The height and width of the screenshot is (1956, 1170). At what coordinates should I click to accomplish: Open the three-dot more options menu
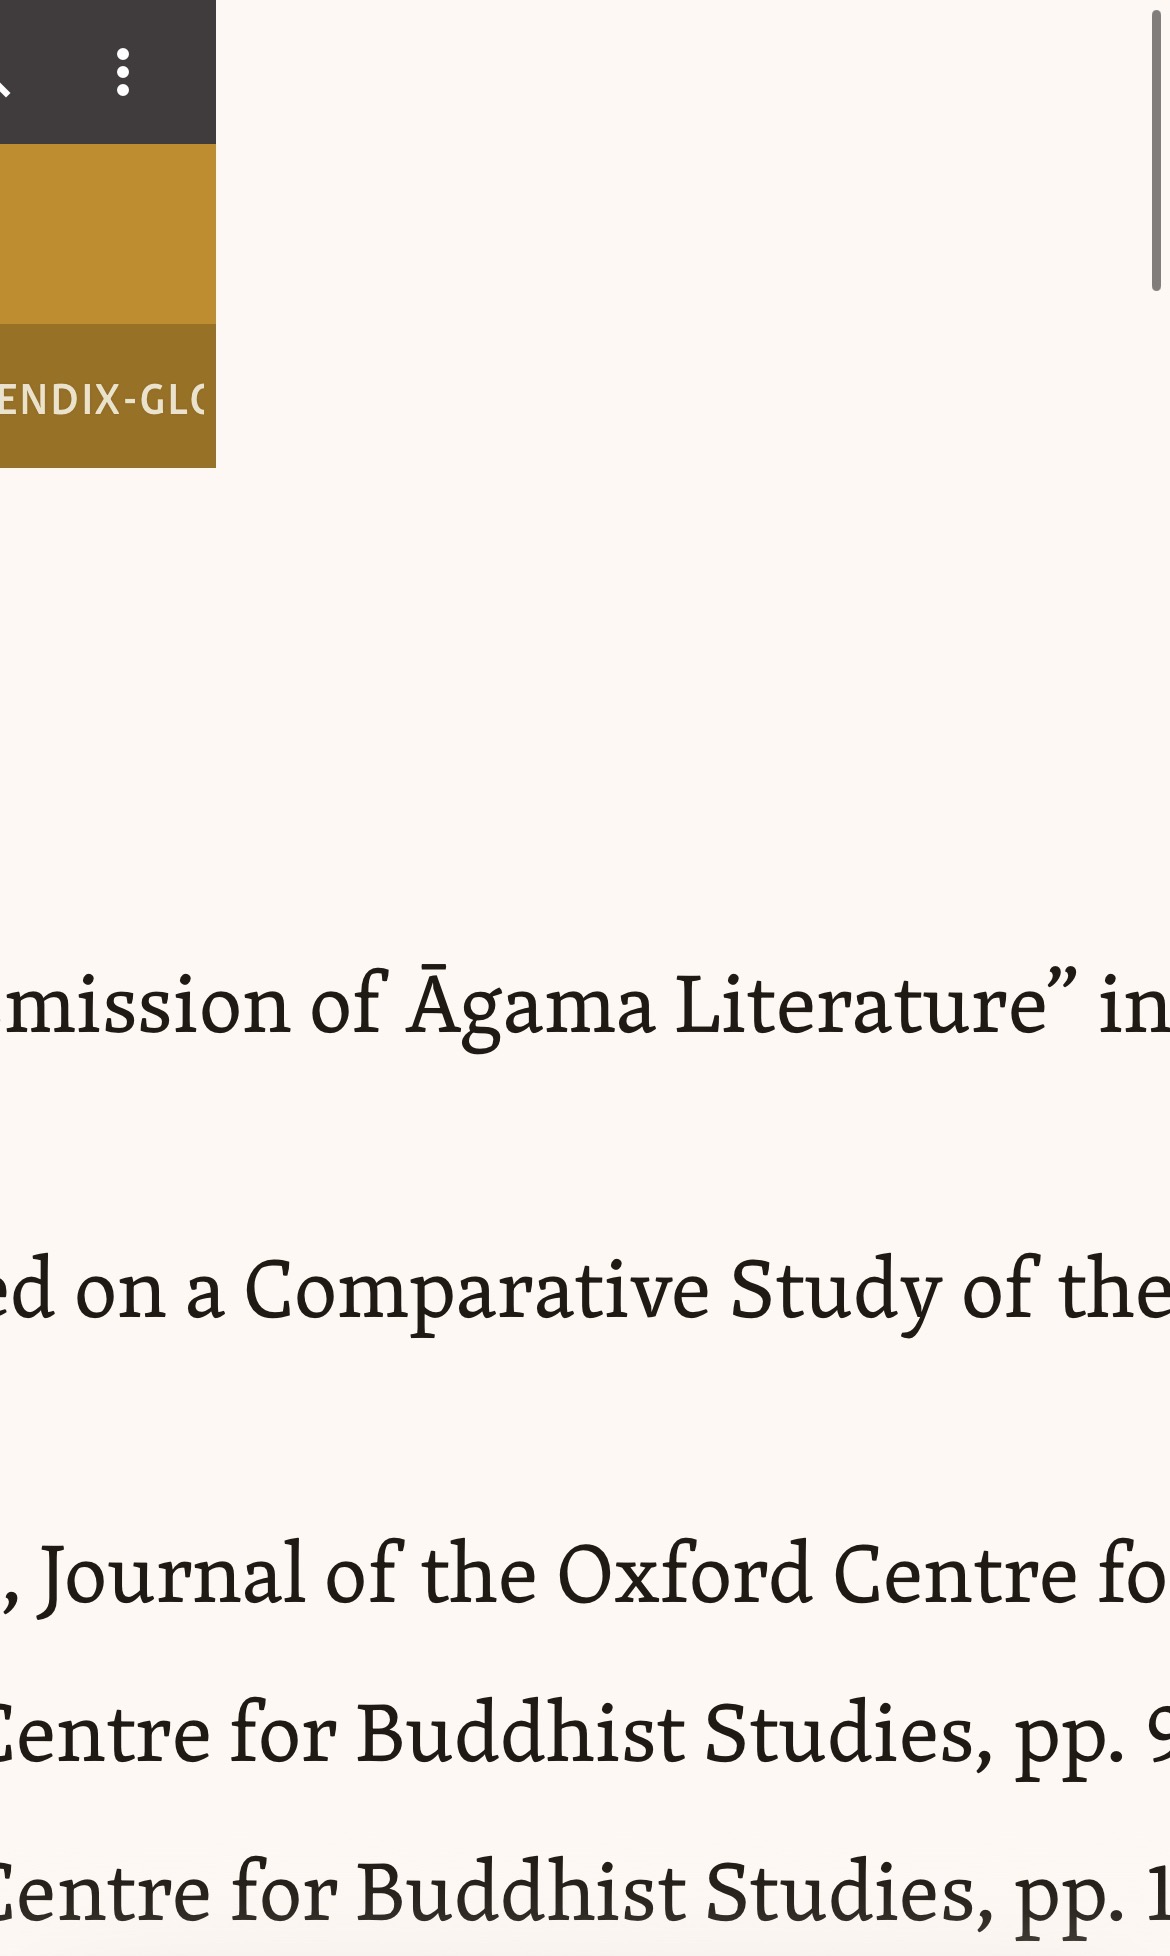coord(122,72)
